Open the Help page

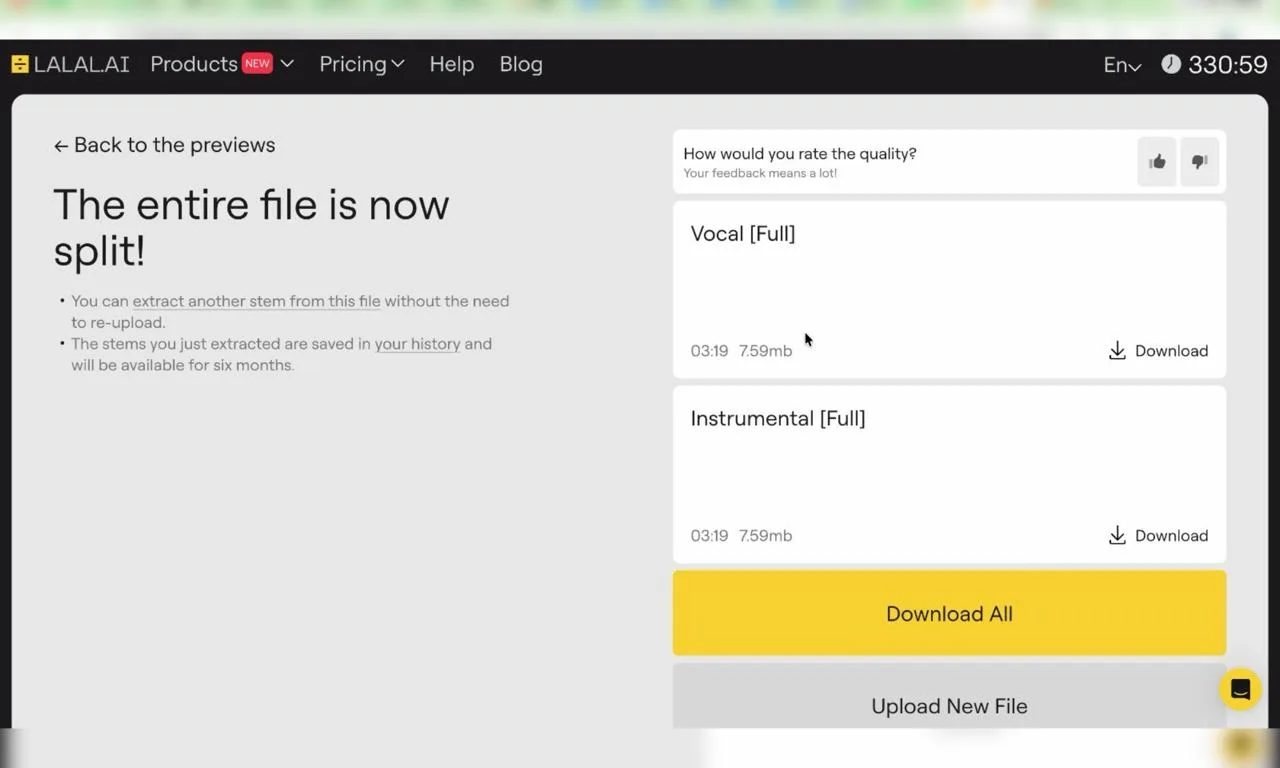tap(452, 64)
